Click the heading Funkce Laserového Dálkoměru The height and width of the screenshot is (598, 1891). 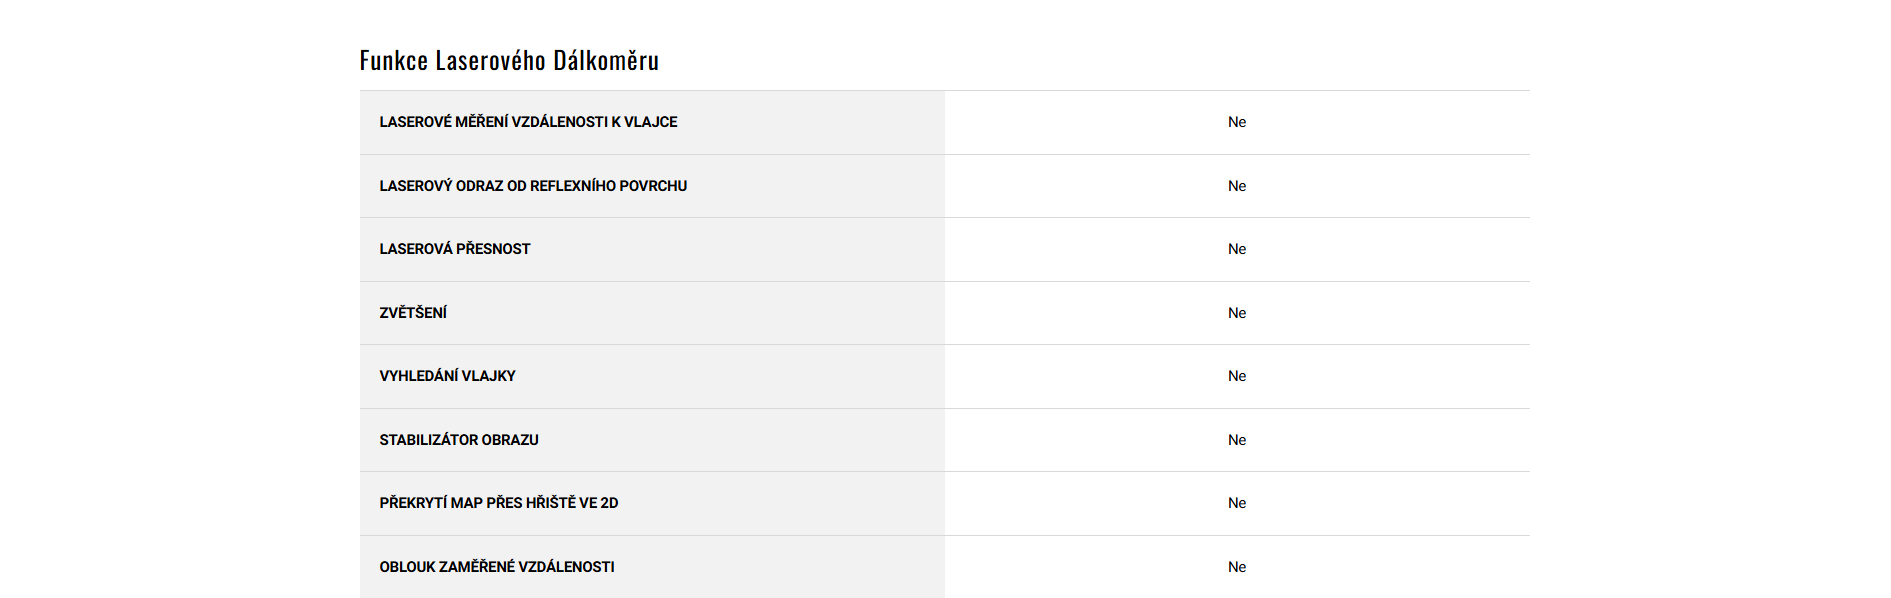coord(509,61)
